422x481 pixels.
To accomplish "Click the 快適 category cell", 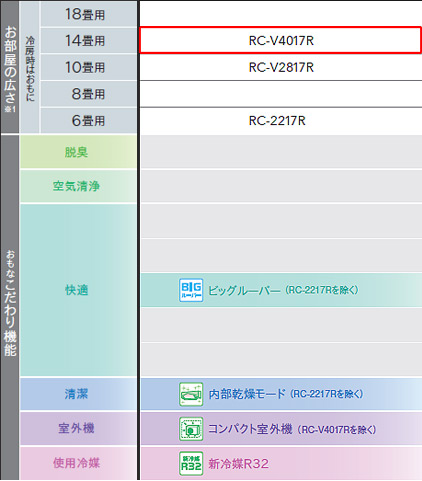I will (78, 290).
